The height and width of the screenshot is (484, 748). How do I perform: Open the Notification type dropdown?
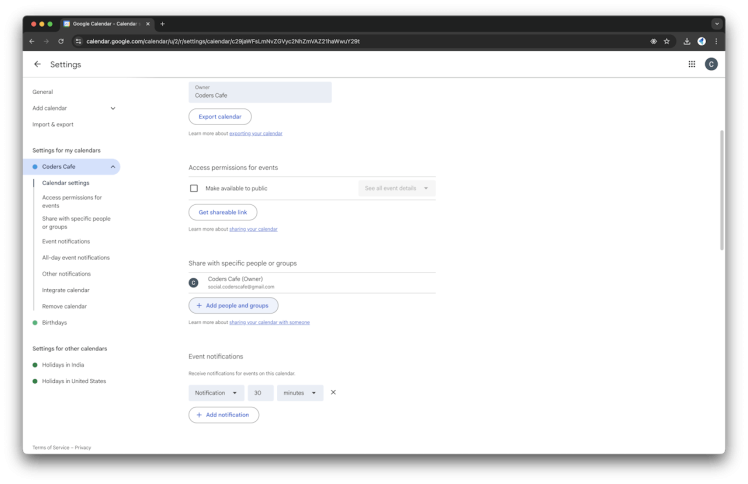[x=217, y=393]
